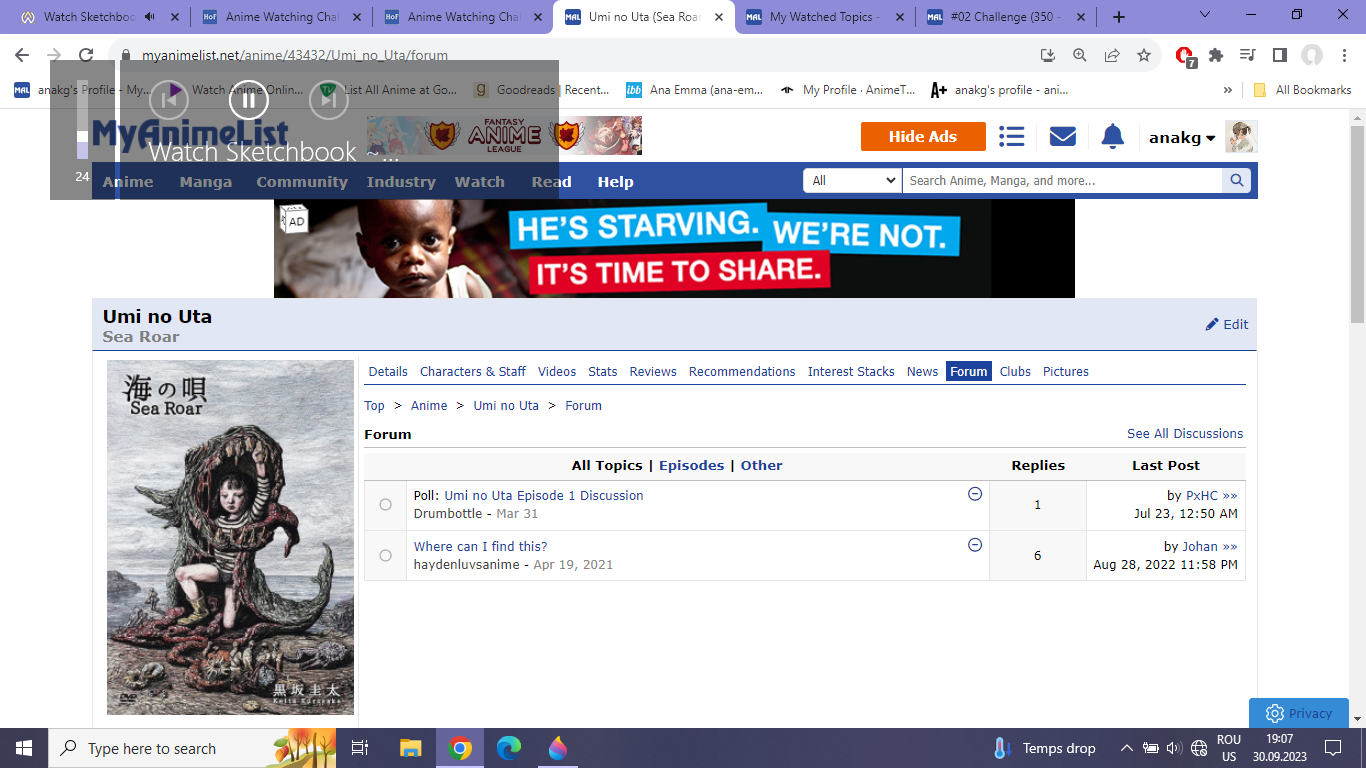1366x768 pixels.
Task: Switch to the Interest Stacks tab
Action: tap(851, 372)
